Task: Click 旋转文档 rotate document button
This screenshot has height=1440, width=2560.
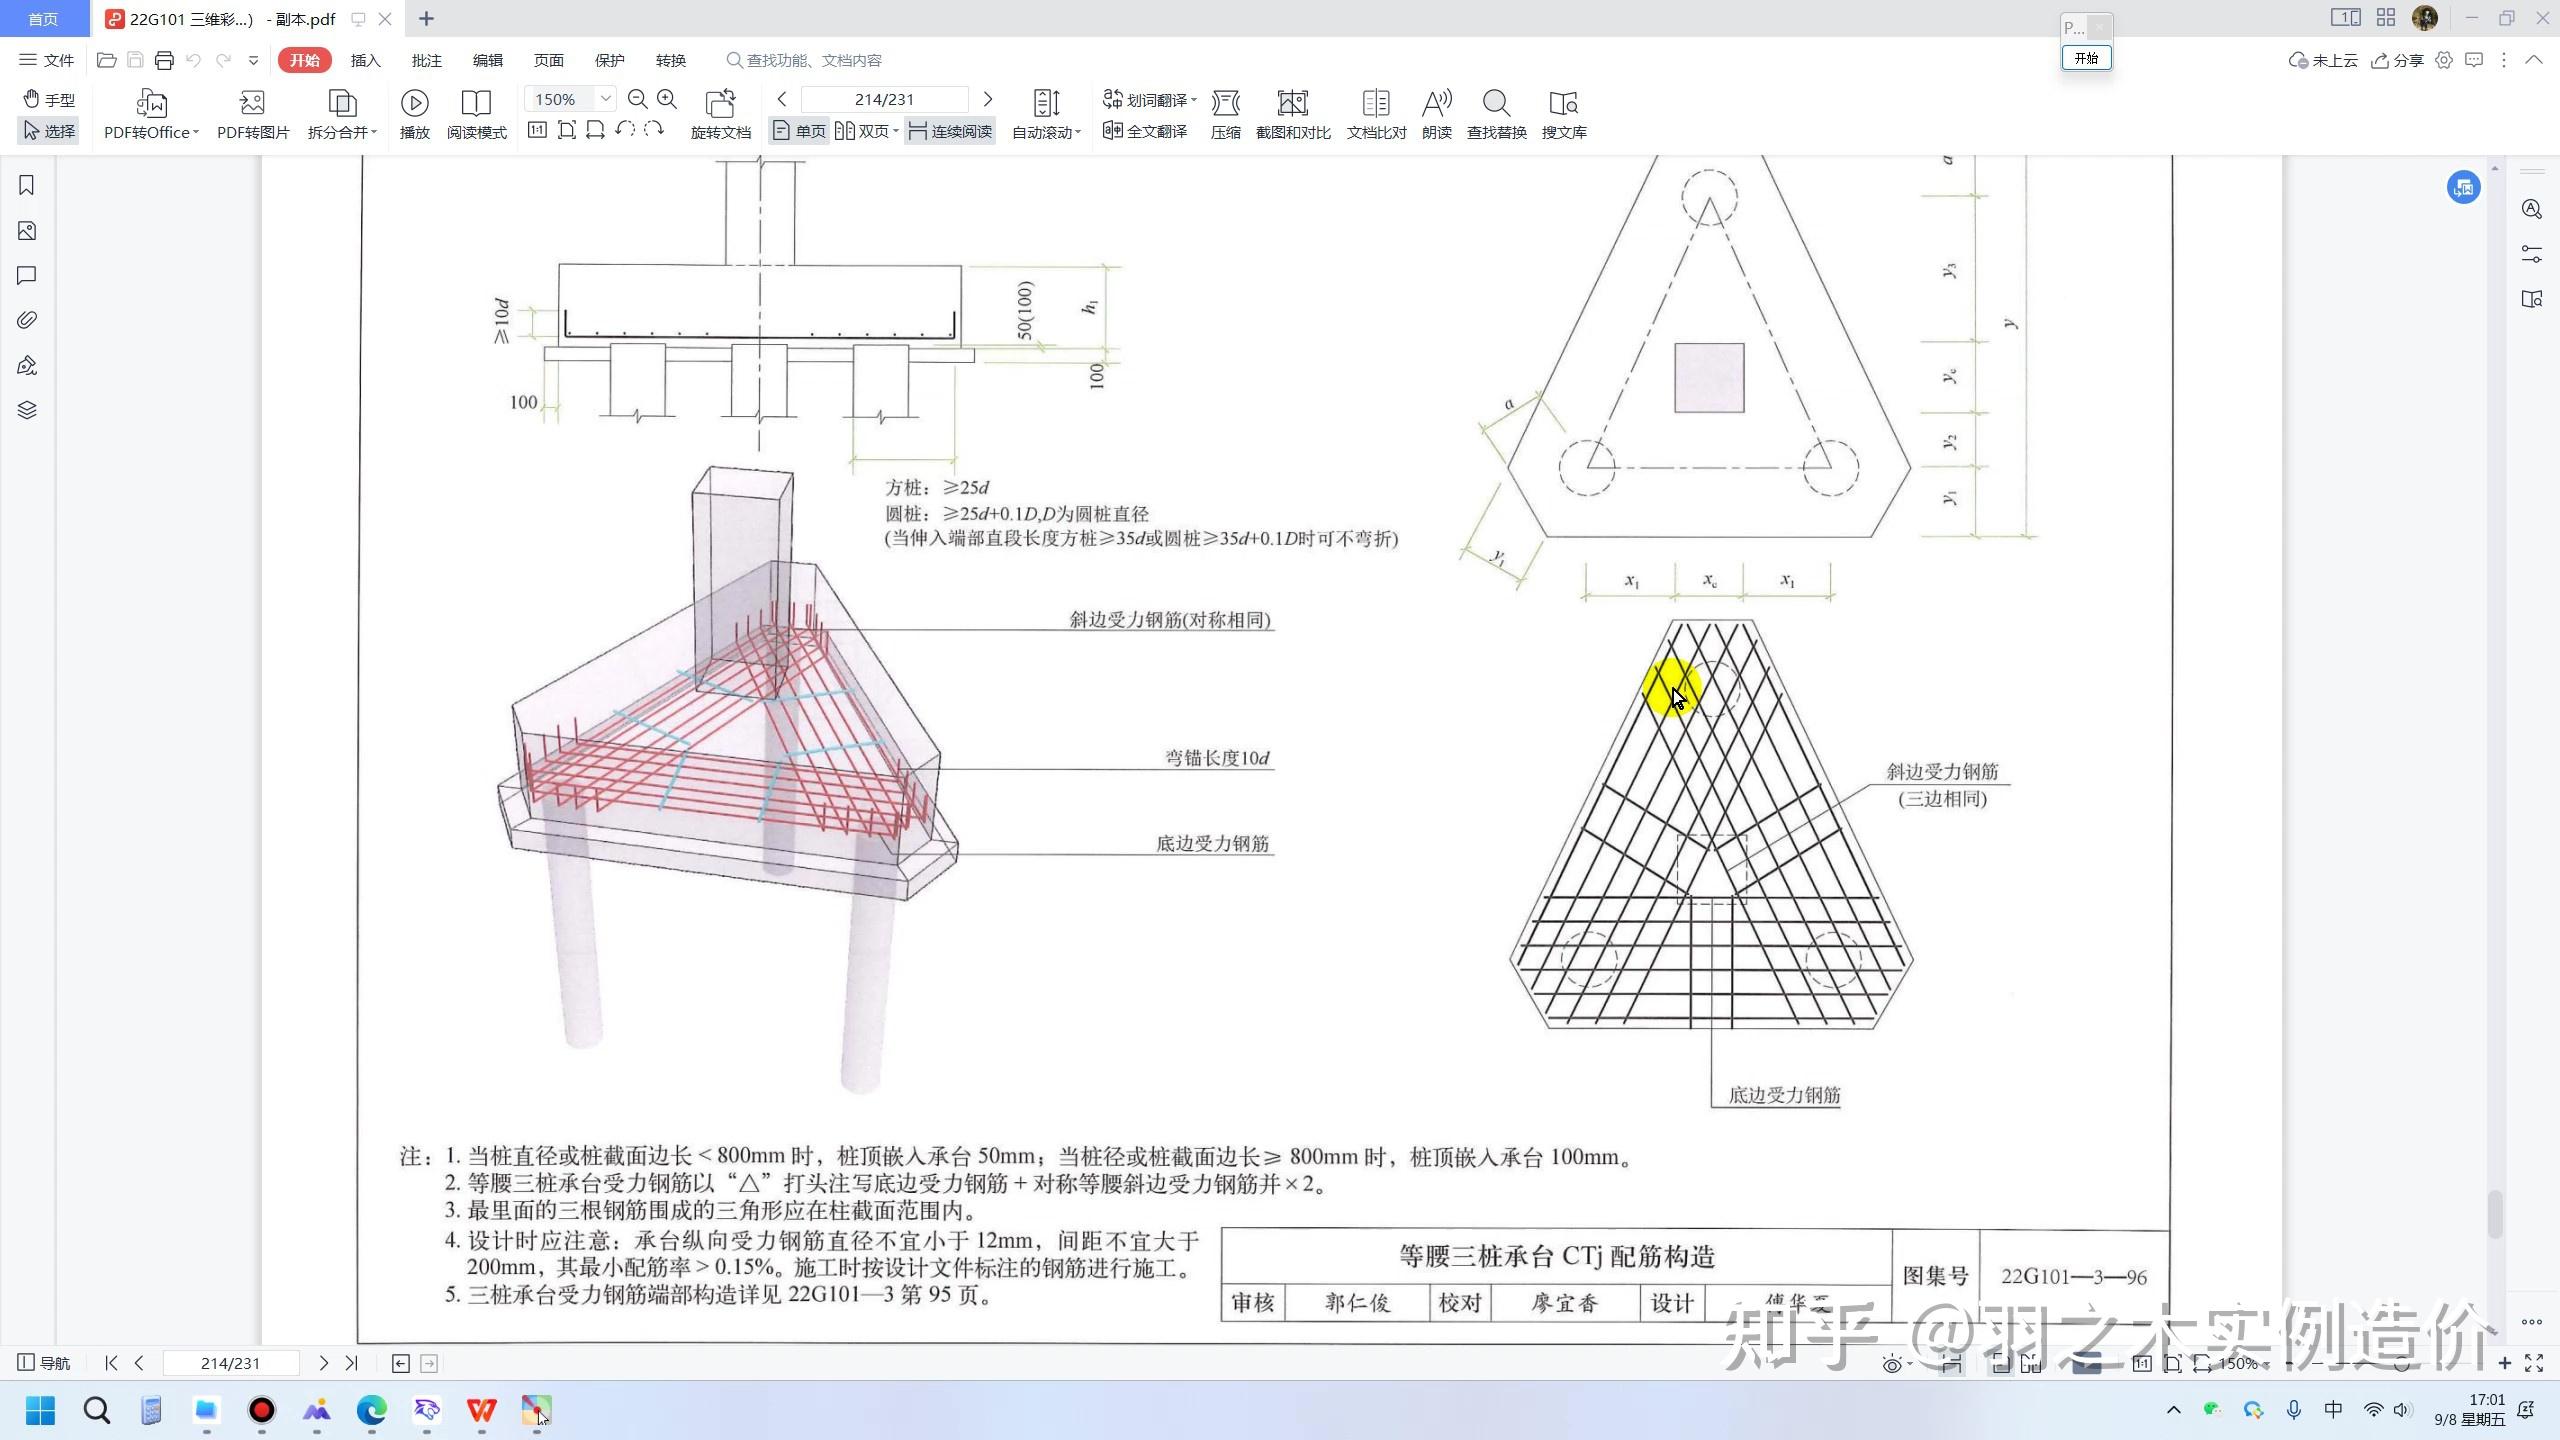Action: [x=720, y=114]
